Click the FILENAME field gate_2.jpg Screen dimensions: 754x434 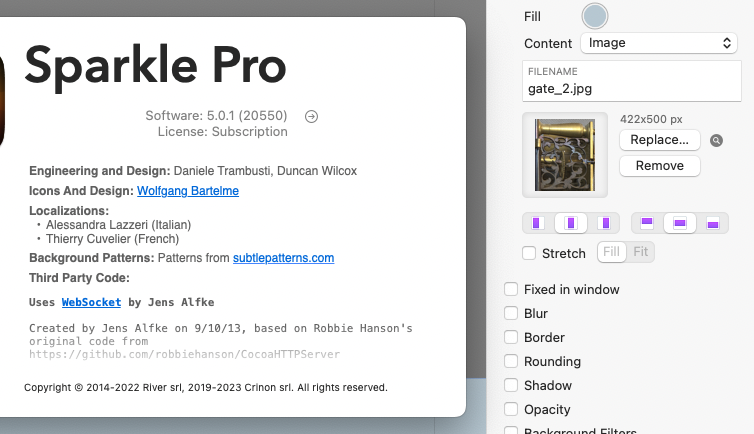pyautogui.click(x=632, y=81)
